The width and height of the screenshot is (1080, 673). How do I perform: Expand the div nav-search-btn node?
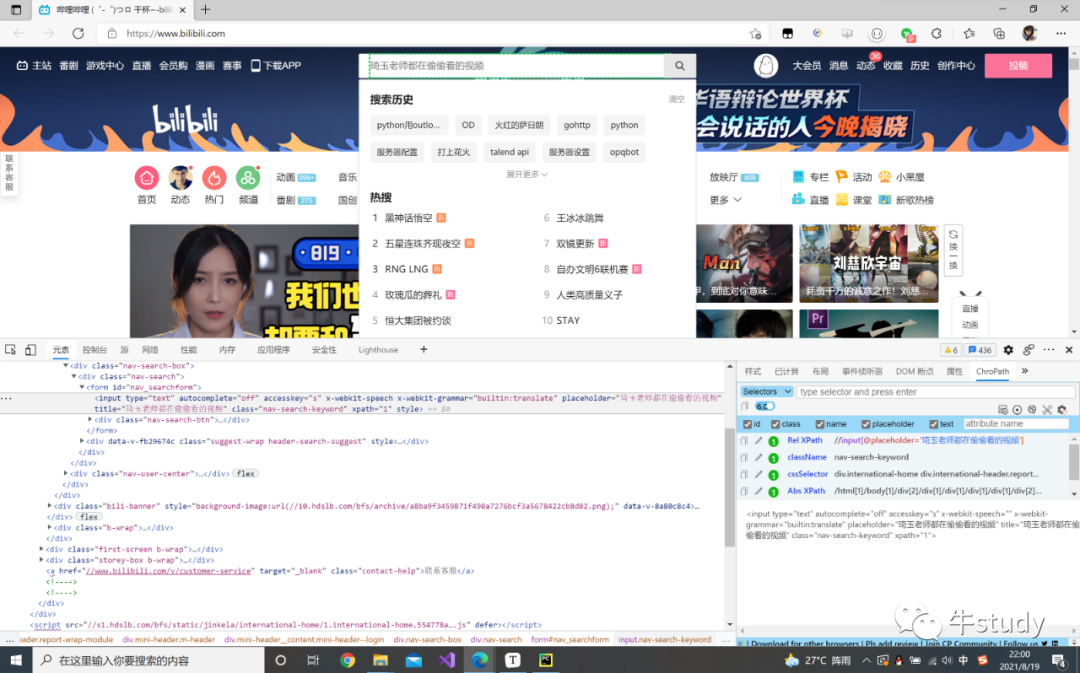(x=90, y=420)
